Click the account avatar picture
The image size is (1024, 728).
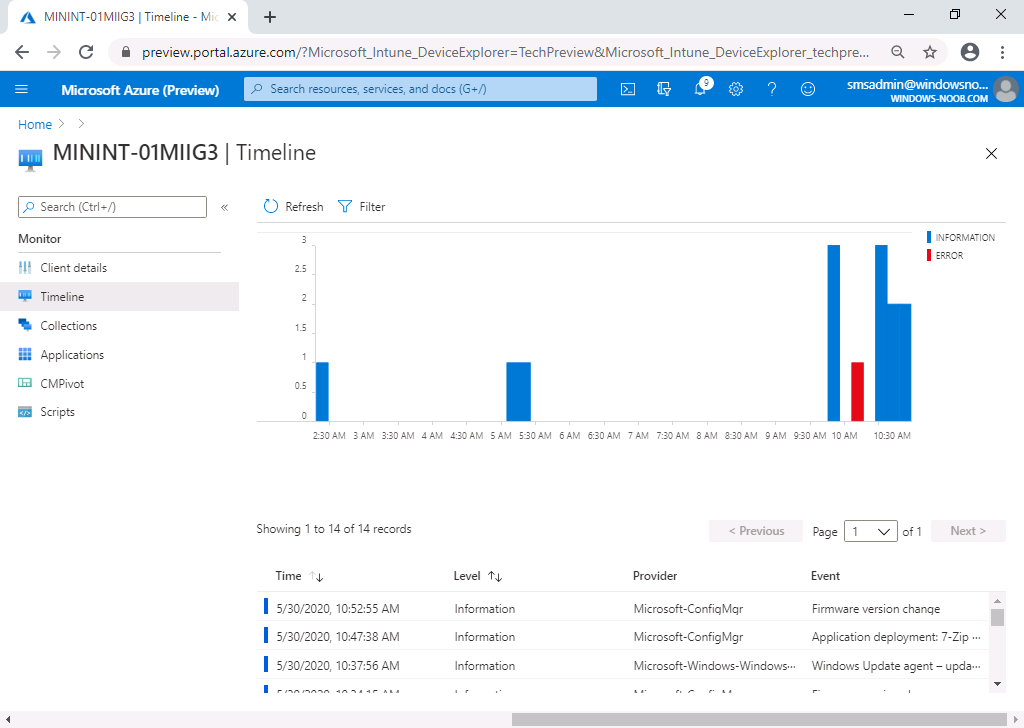(1006, 89)
